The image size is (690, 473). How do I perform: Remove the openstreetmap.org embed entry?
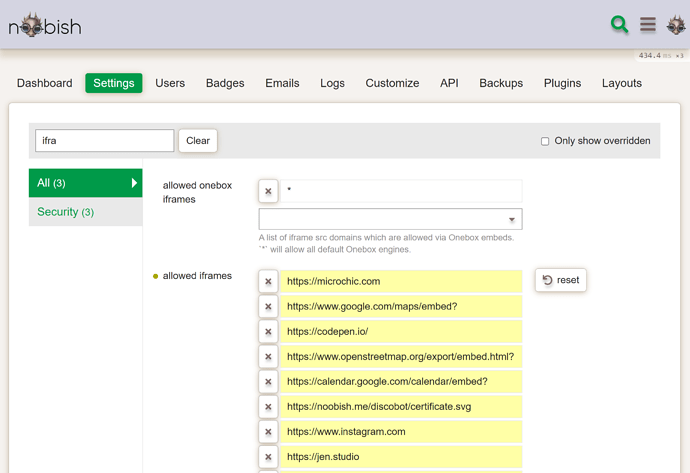pos(268,356)
